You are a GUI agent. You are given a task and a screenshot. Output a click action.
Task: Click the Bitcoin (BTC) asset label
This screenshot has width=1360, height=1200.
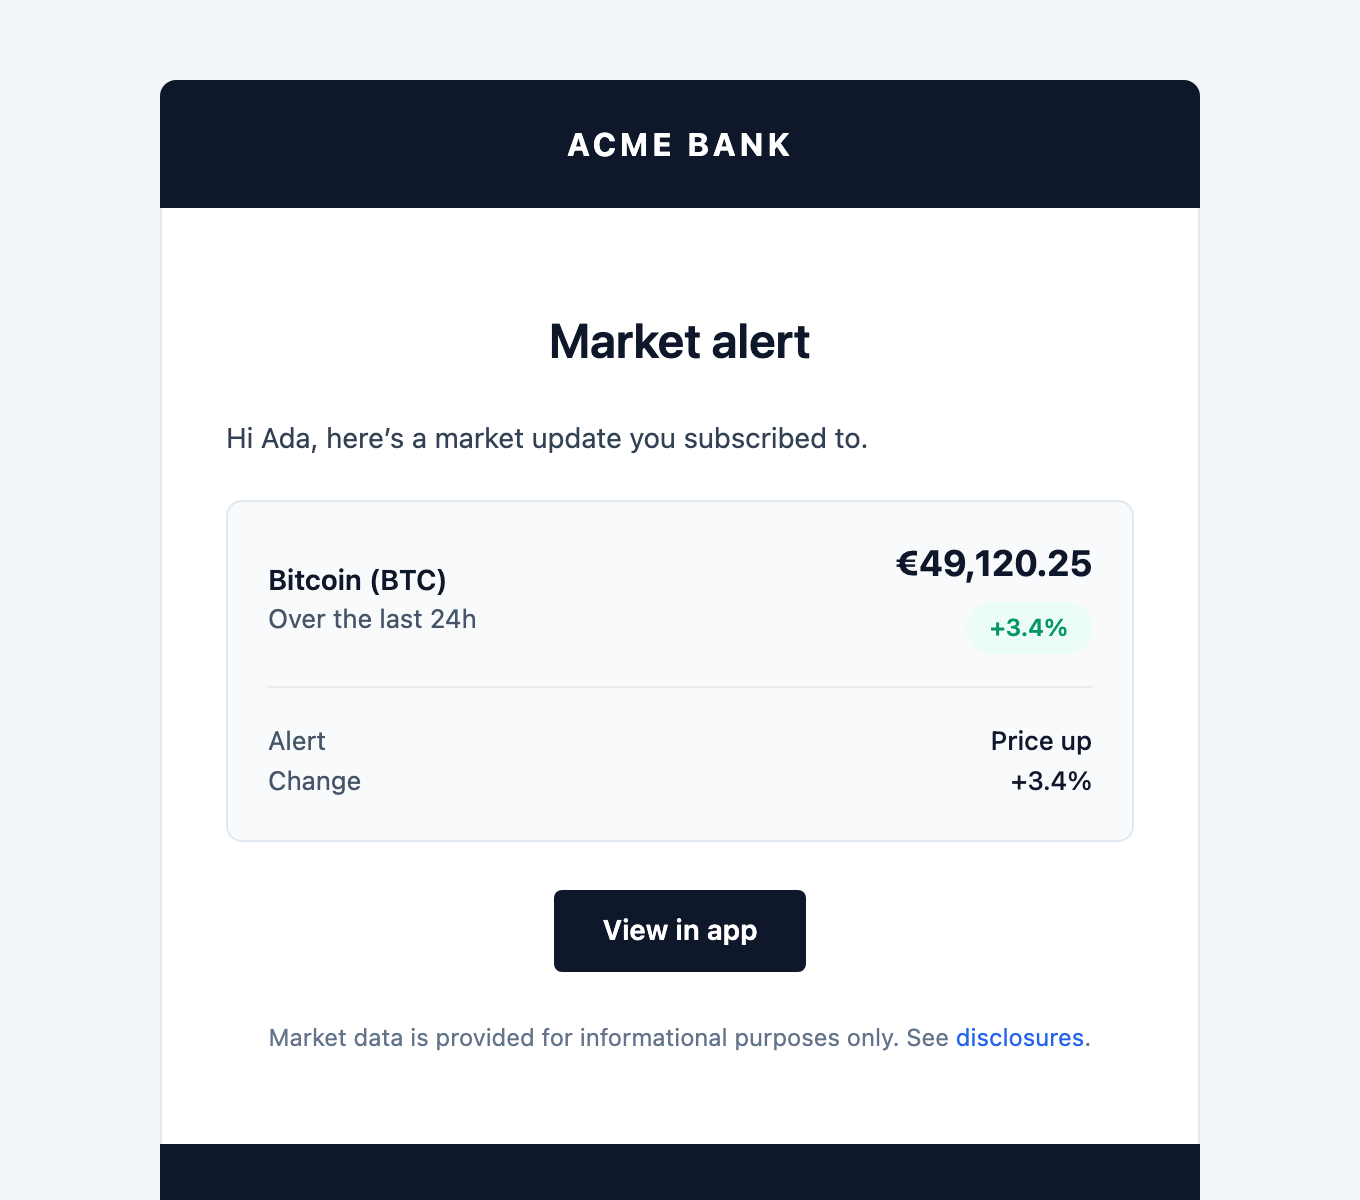[x=357, y=580]
